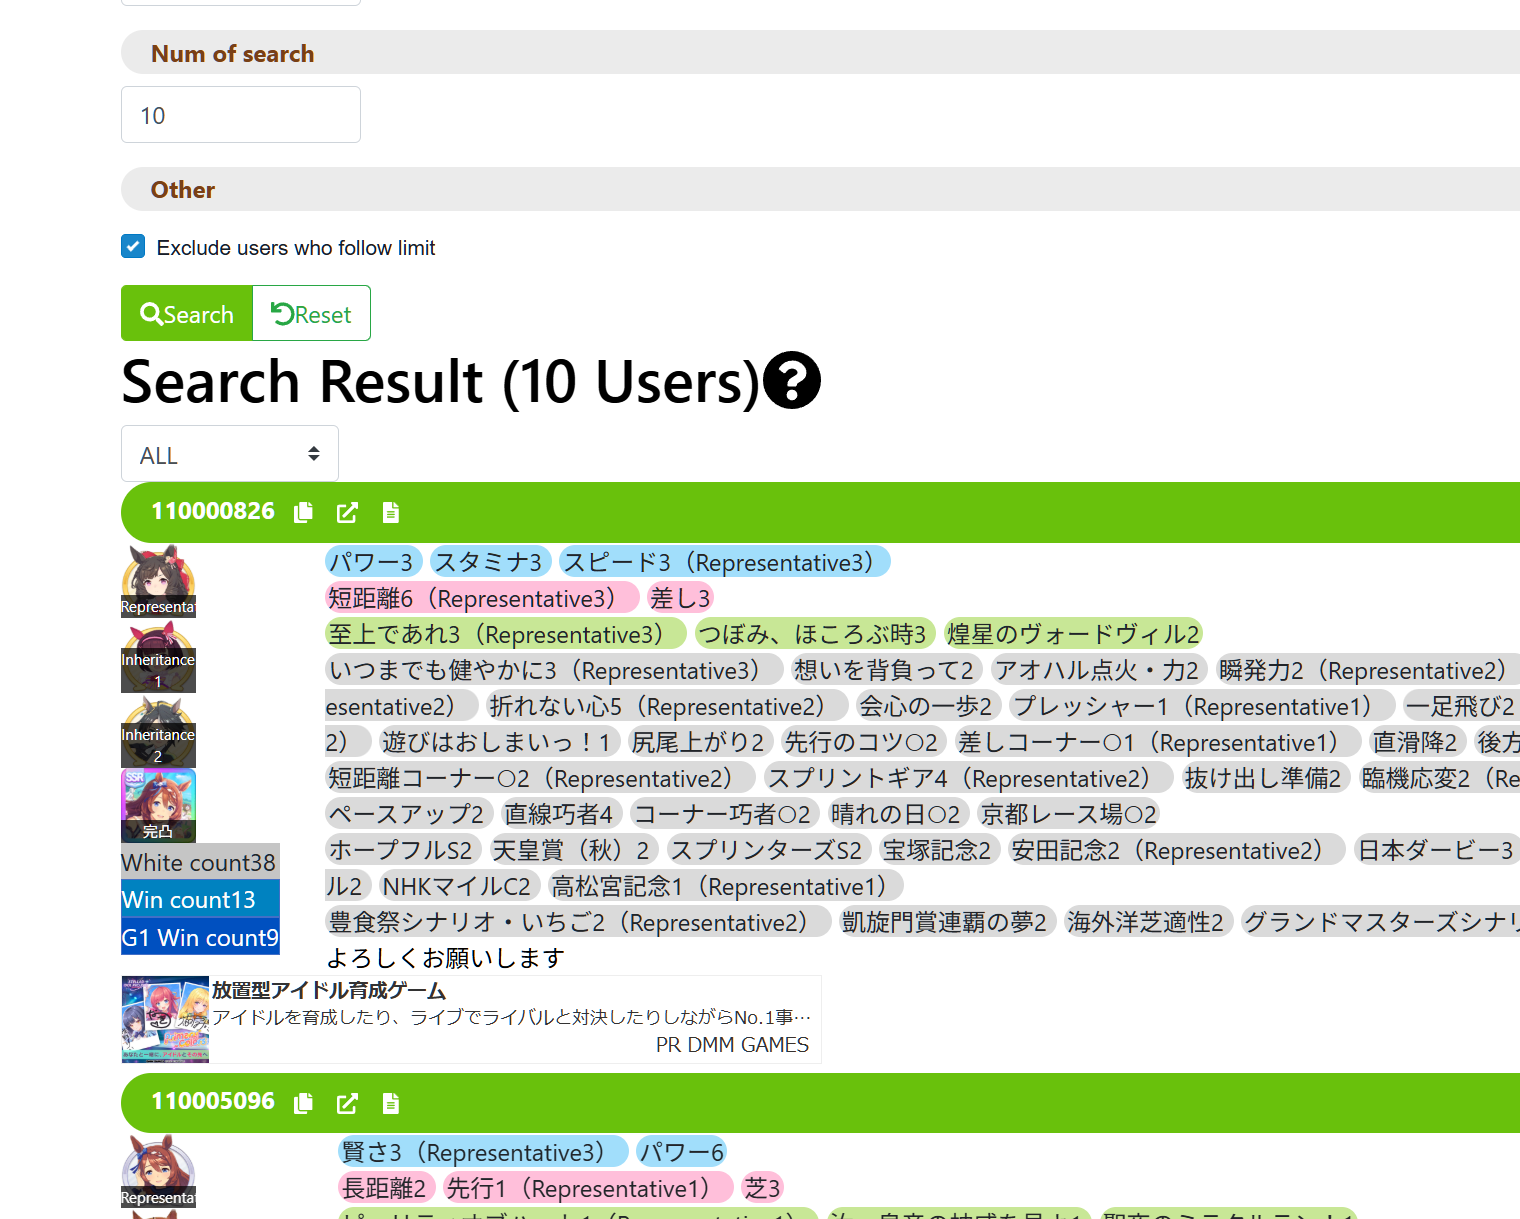
Task: Focus the Num of search input field
Action: coord(241,115)
